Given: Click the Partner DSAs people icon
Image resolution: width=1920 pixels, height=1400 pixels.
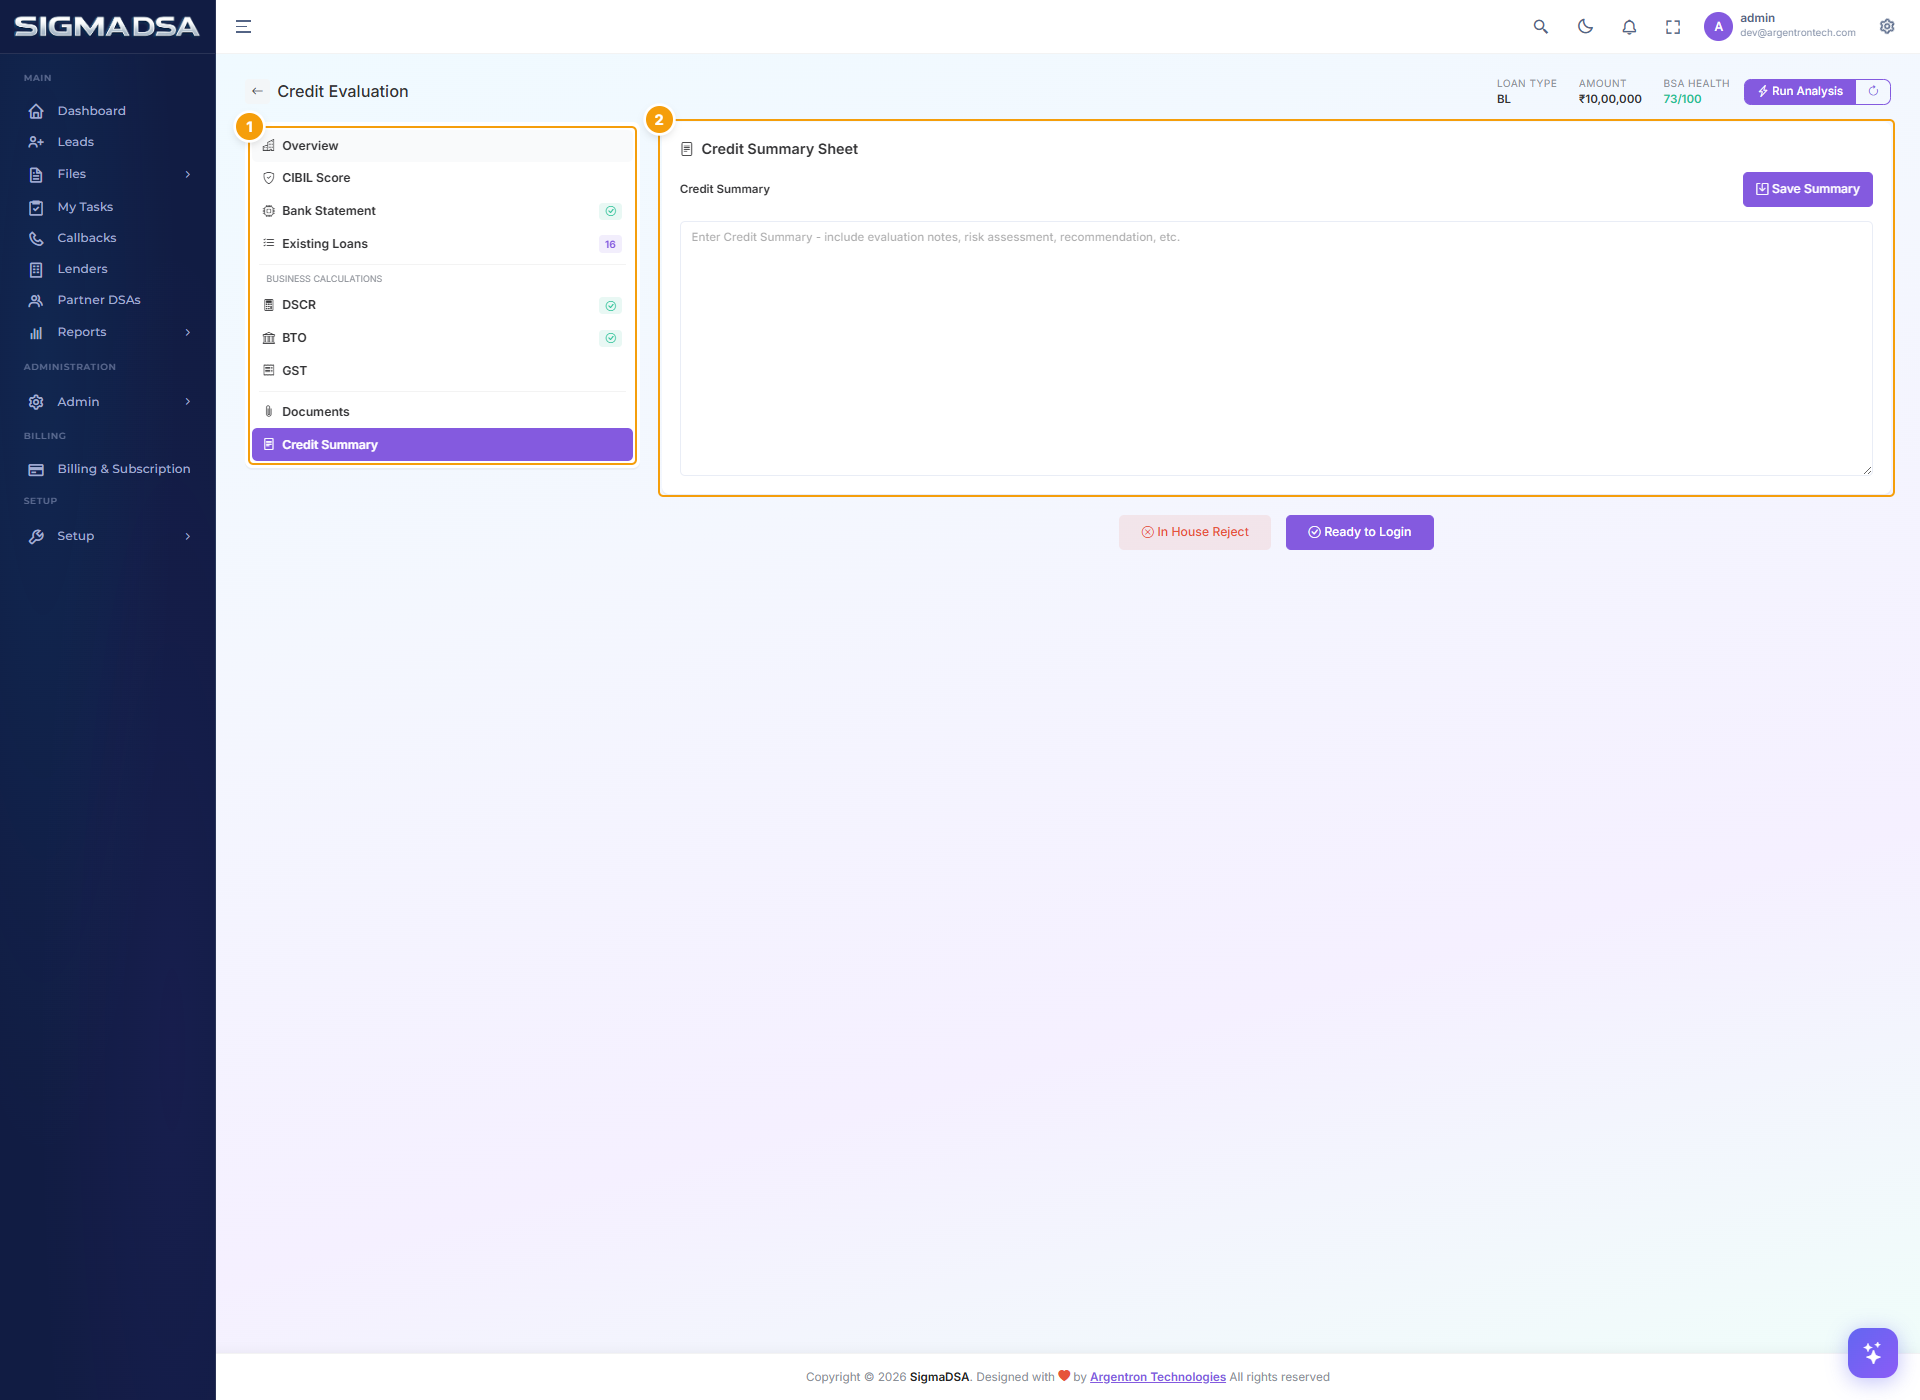Looking at the screenshot, I should [x=36, y=301].
